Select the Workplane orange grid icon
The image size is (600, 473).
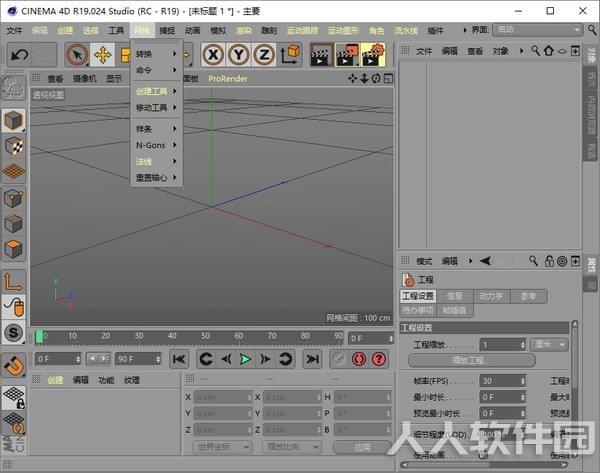[13, 171]
